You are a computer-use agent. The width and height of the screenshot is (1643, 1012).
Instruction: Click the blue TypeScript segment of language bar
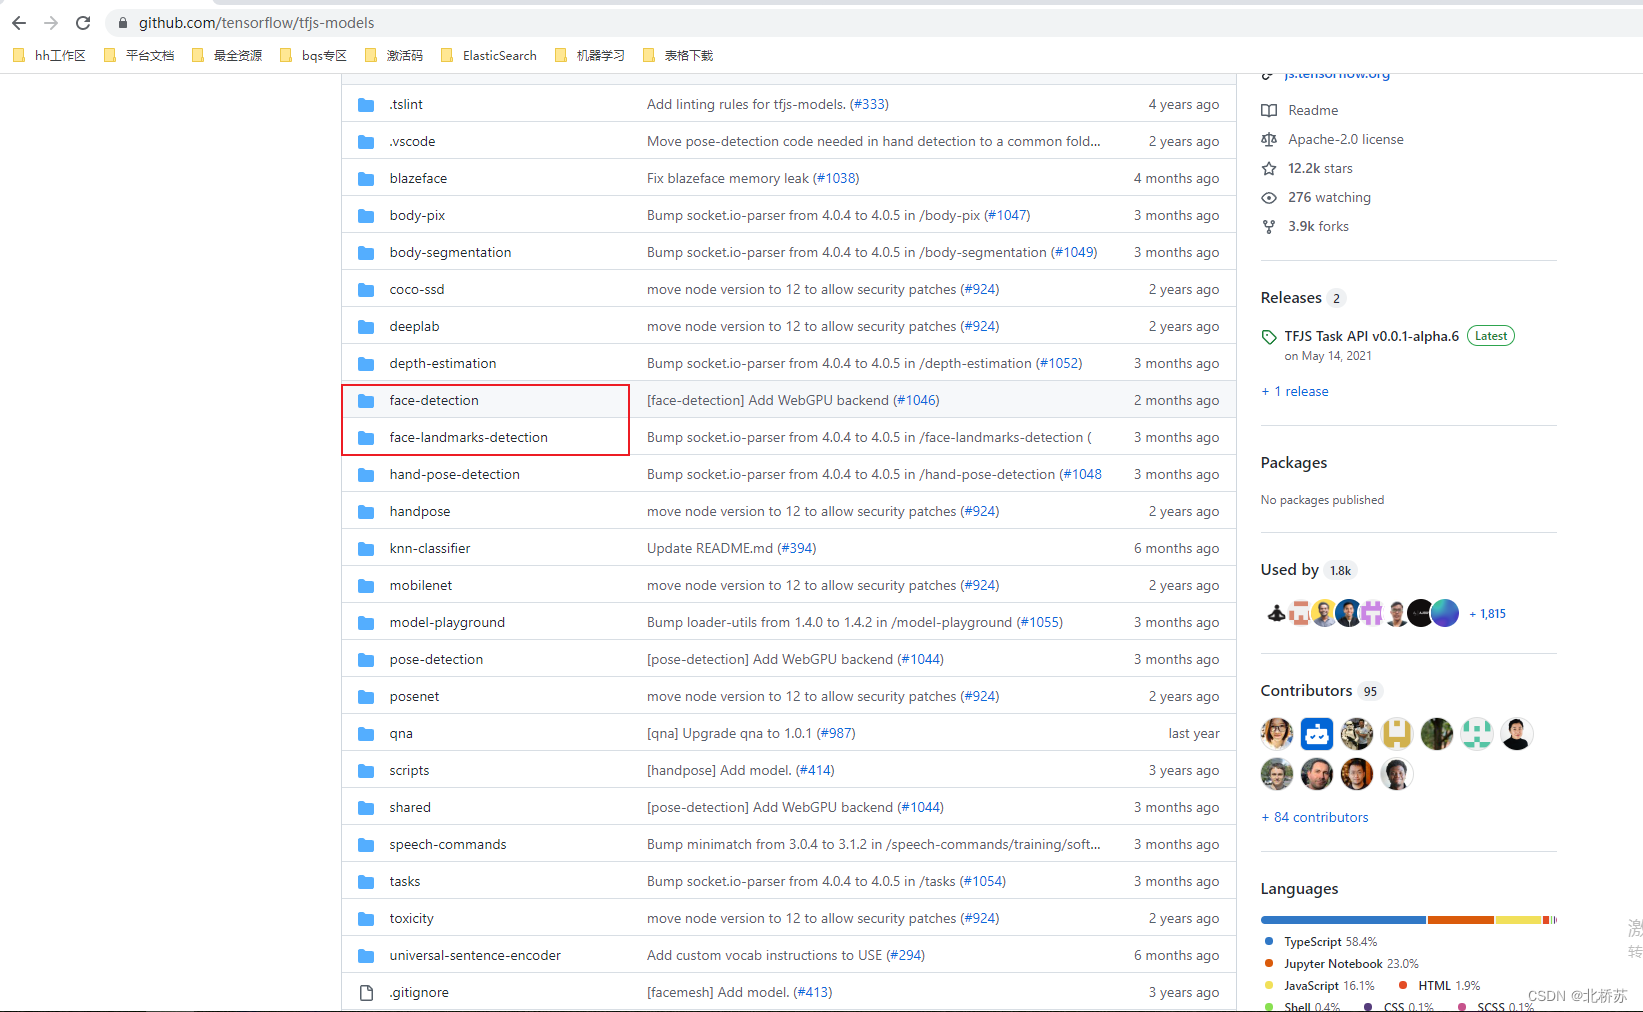(x=1343, y=920)
